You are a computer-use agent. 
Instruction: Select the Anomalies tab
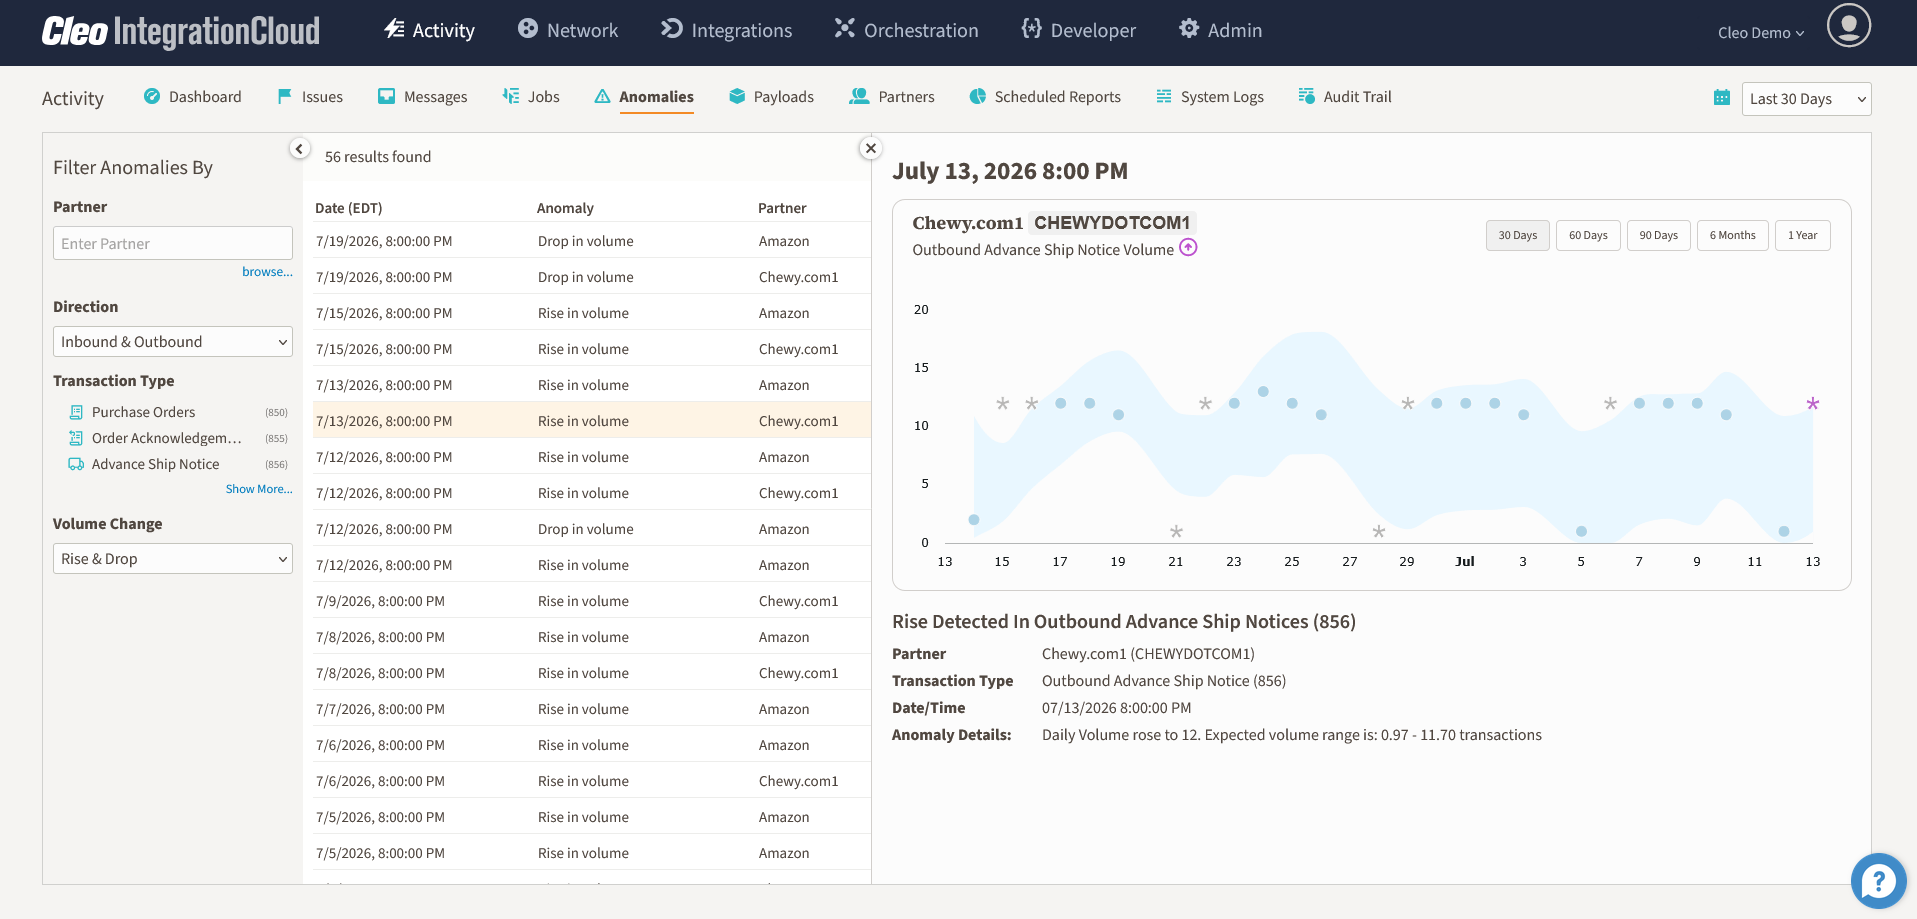click(644, 97)
